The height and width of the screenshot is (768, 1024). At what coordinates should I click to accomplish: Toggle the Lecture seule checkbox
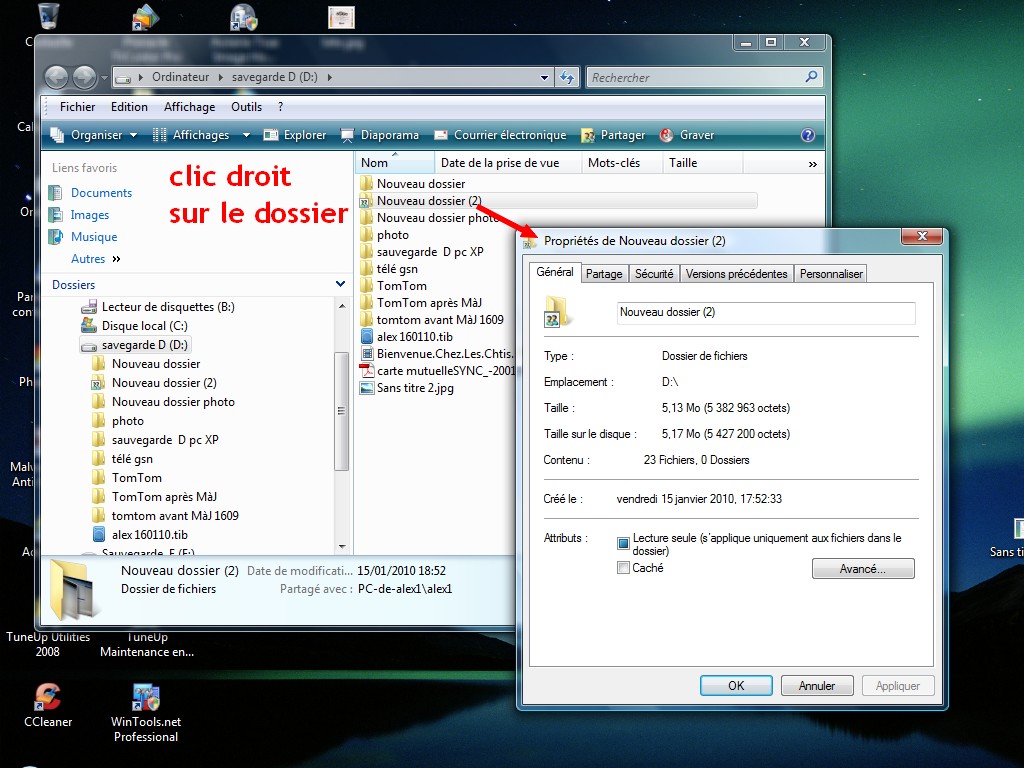coord(623,543)
